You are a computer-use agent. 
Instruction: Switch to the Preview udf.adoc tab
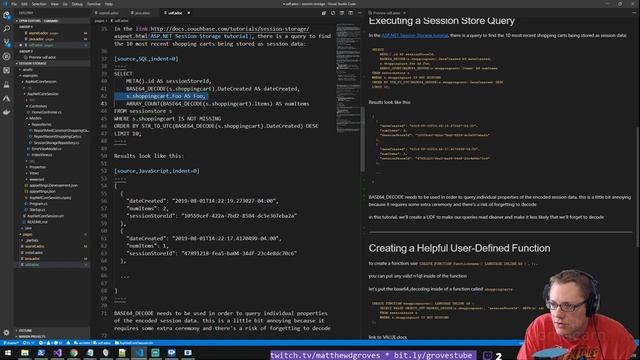click(x=386, y=13)
